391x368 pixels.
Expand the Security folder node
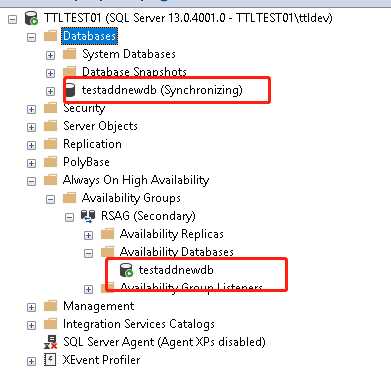pyautogui.click(x=31, y=109)
